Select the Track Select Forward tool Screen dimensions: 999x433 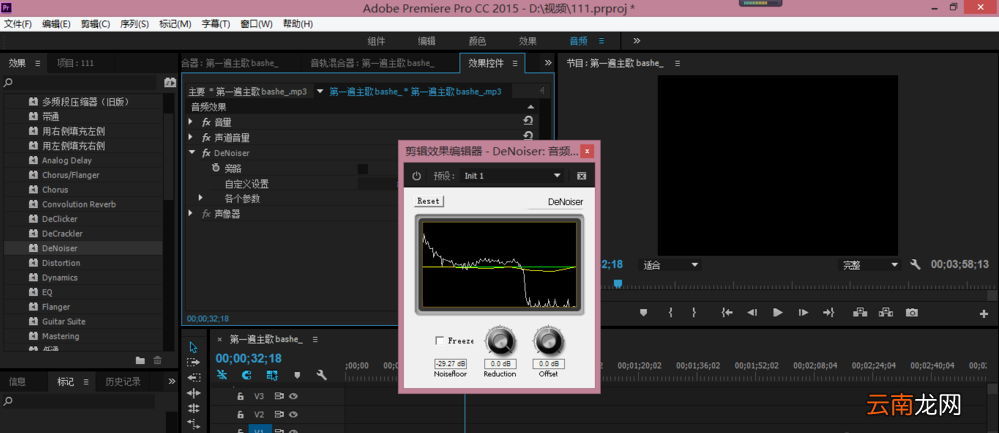coord(194,362)
